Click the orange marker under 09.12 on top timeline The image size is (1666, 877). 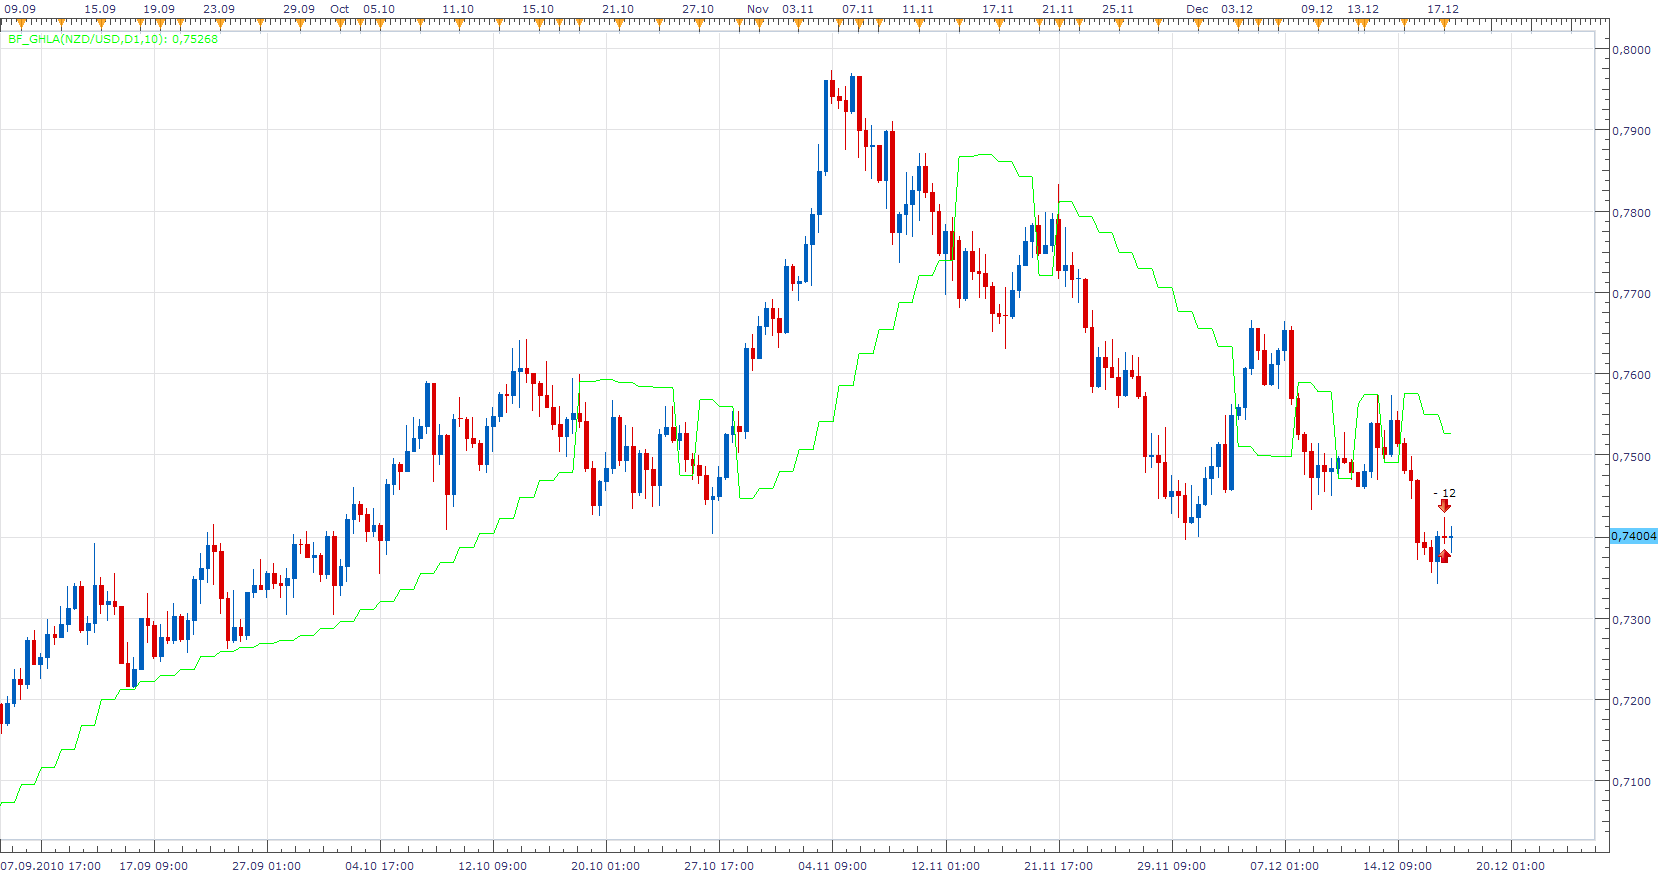click(x=1317, y=22)
